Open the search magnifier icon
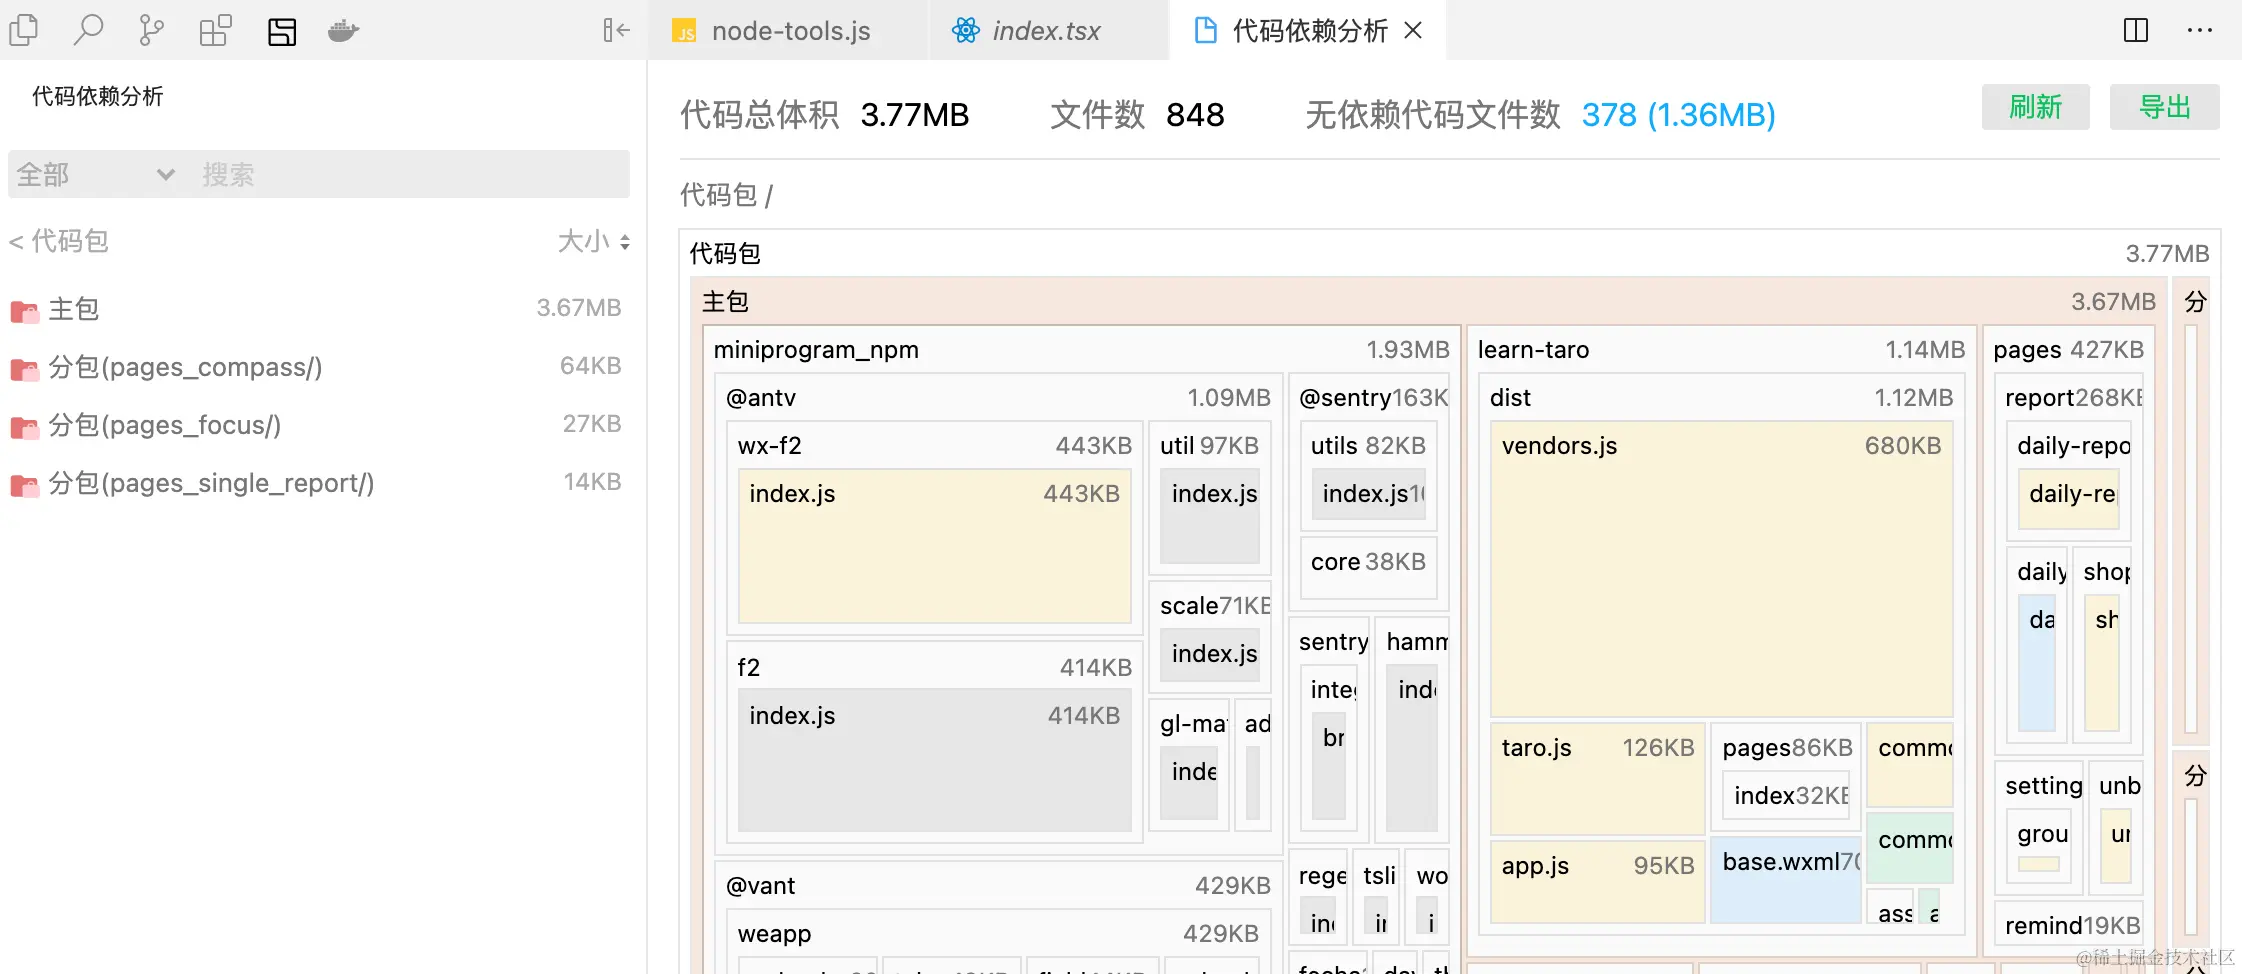This screenshot has width=2242, height=974. click(88, 30)
